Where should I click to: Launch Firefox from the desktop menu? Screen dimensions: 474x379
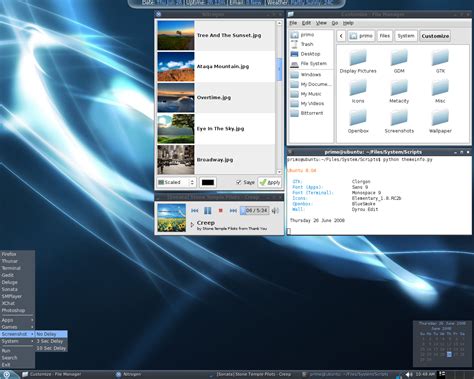(17, 254)
